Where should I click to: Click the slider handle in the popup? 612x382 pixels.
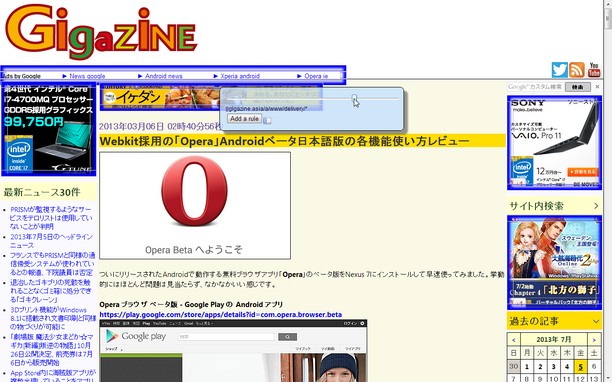(354, 98)
